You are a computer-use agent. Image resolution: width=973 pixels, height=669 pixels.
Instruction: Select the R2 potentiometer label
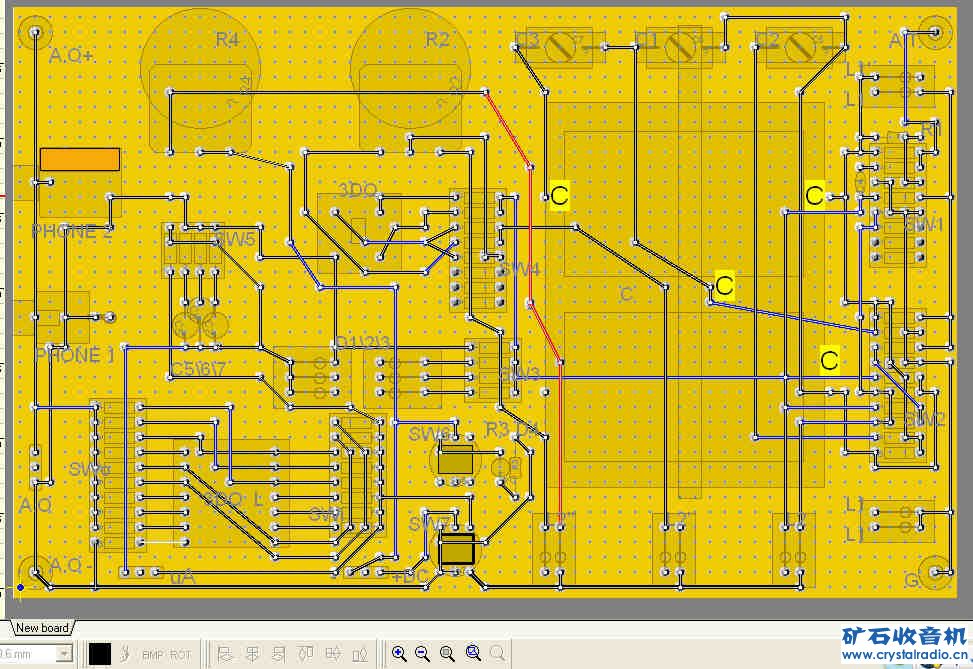pyautogui.click(x=437, y=40)
